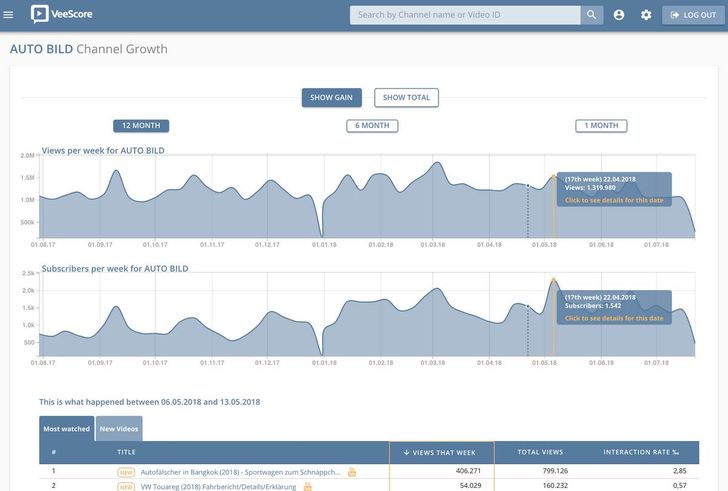Open the settings gear icon

point(646,15)
